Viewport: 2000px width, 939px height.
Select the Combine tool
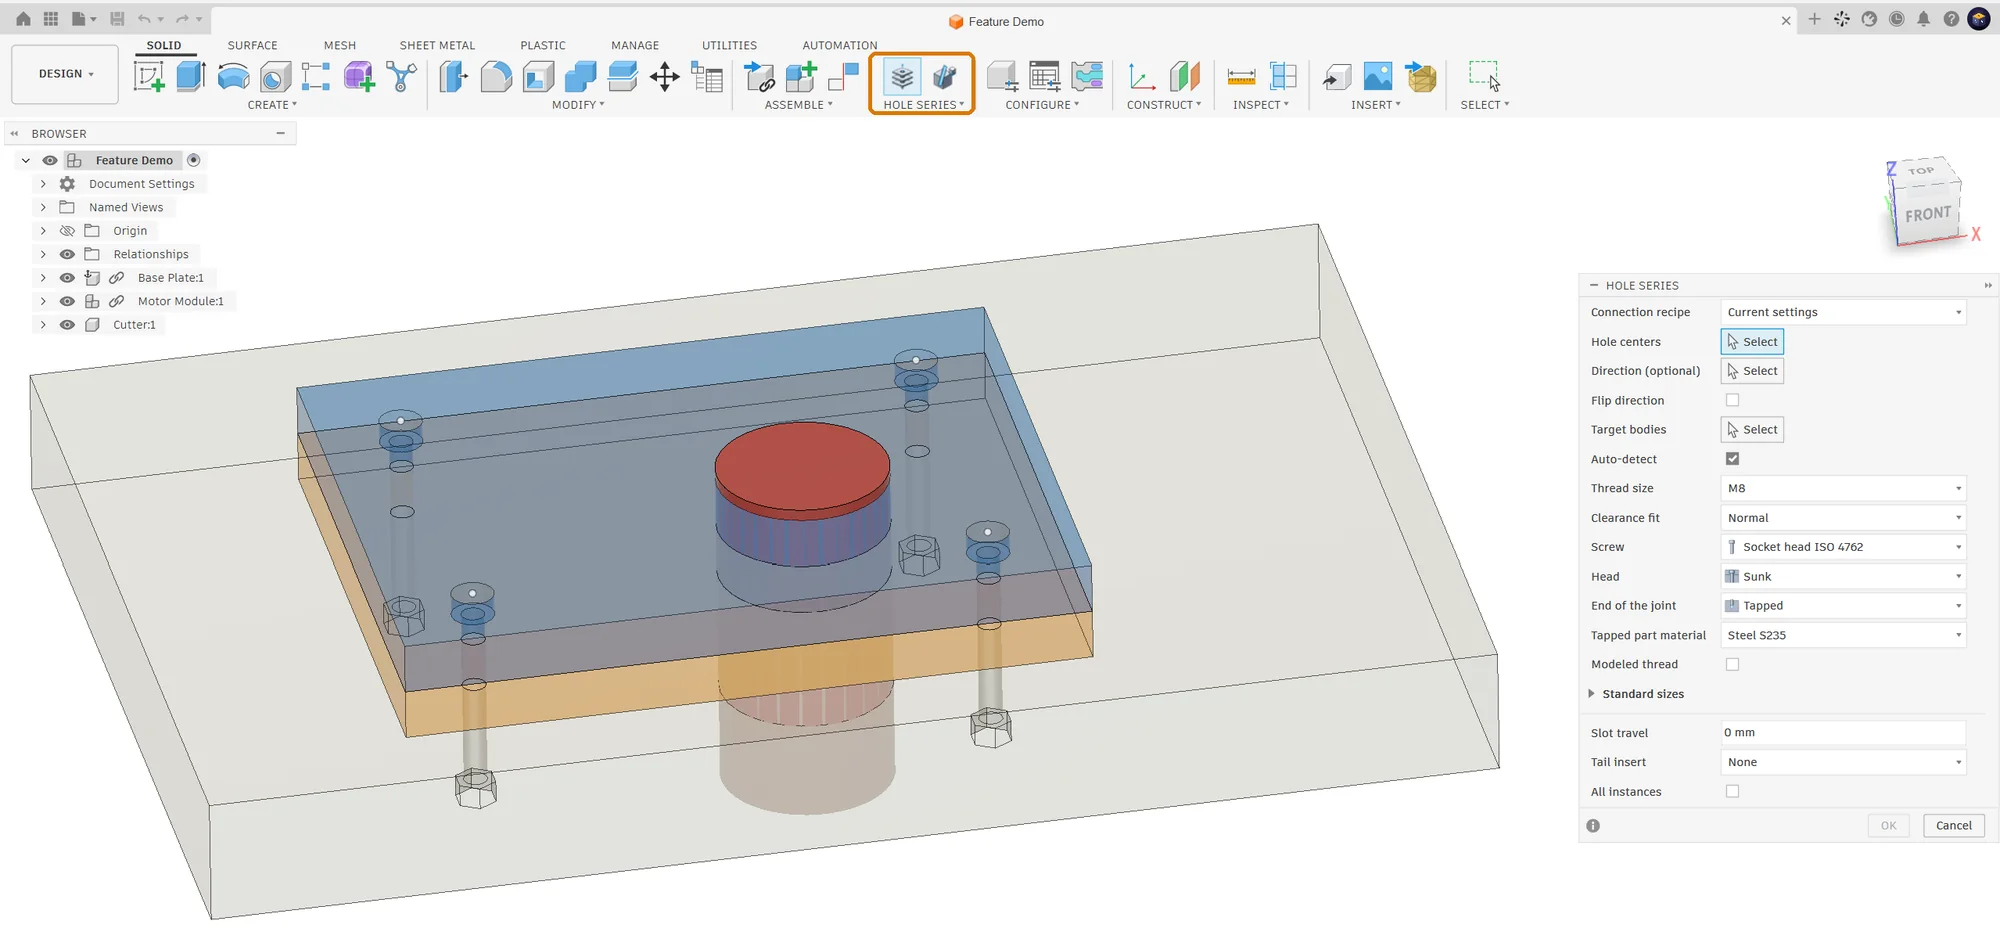[x=580, y=76]
